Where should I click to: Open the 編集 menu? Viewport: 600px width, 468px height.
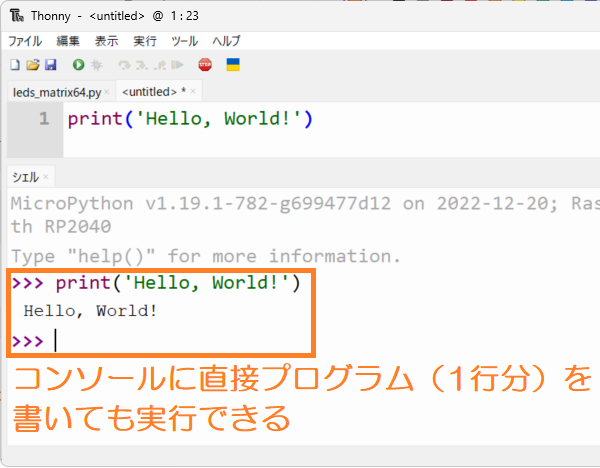click(68, 41)
